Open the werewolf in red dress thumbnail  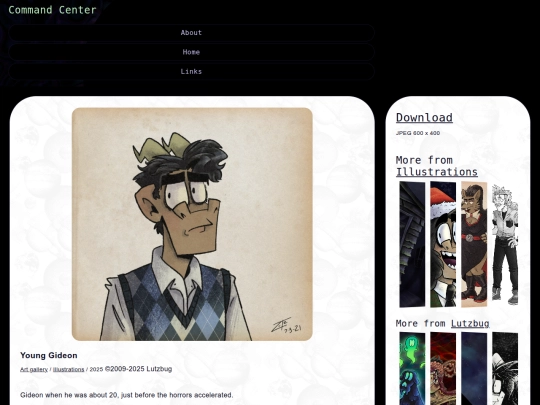474,244
